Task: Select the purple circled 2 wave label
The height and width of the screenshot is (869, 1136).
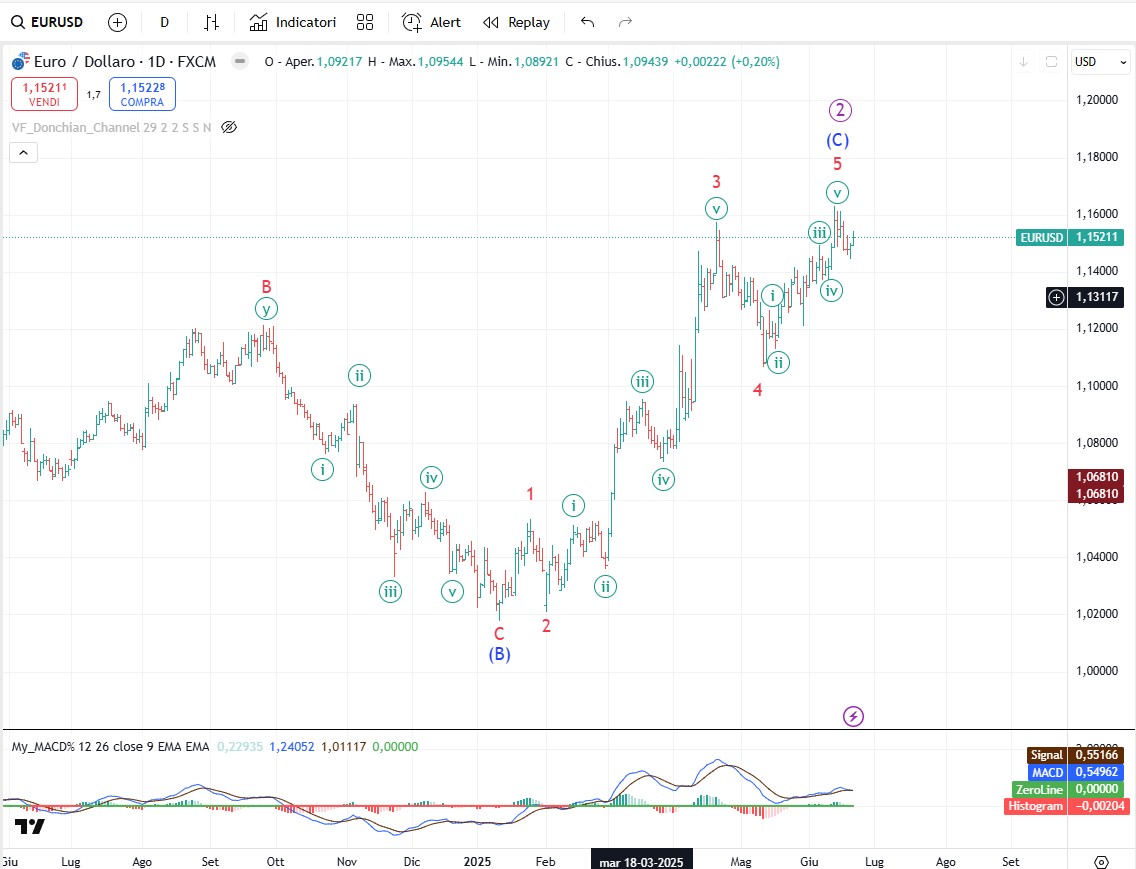Action: click(840, 110)
